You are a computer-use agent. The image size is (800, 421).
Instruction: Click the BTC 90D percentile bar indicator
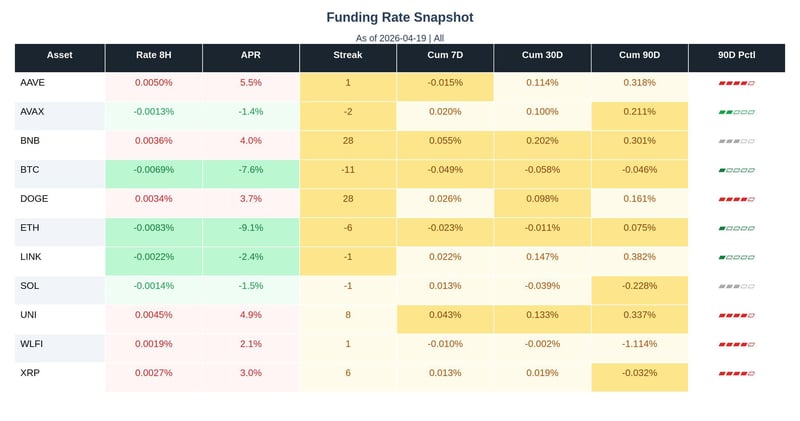(x=736, y=170)
